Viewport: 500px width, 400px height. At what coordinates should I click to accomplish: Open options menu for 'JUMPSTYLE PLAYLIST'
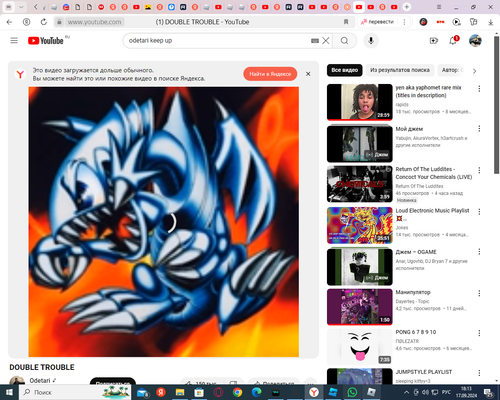click(x=479, y=373)
